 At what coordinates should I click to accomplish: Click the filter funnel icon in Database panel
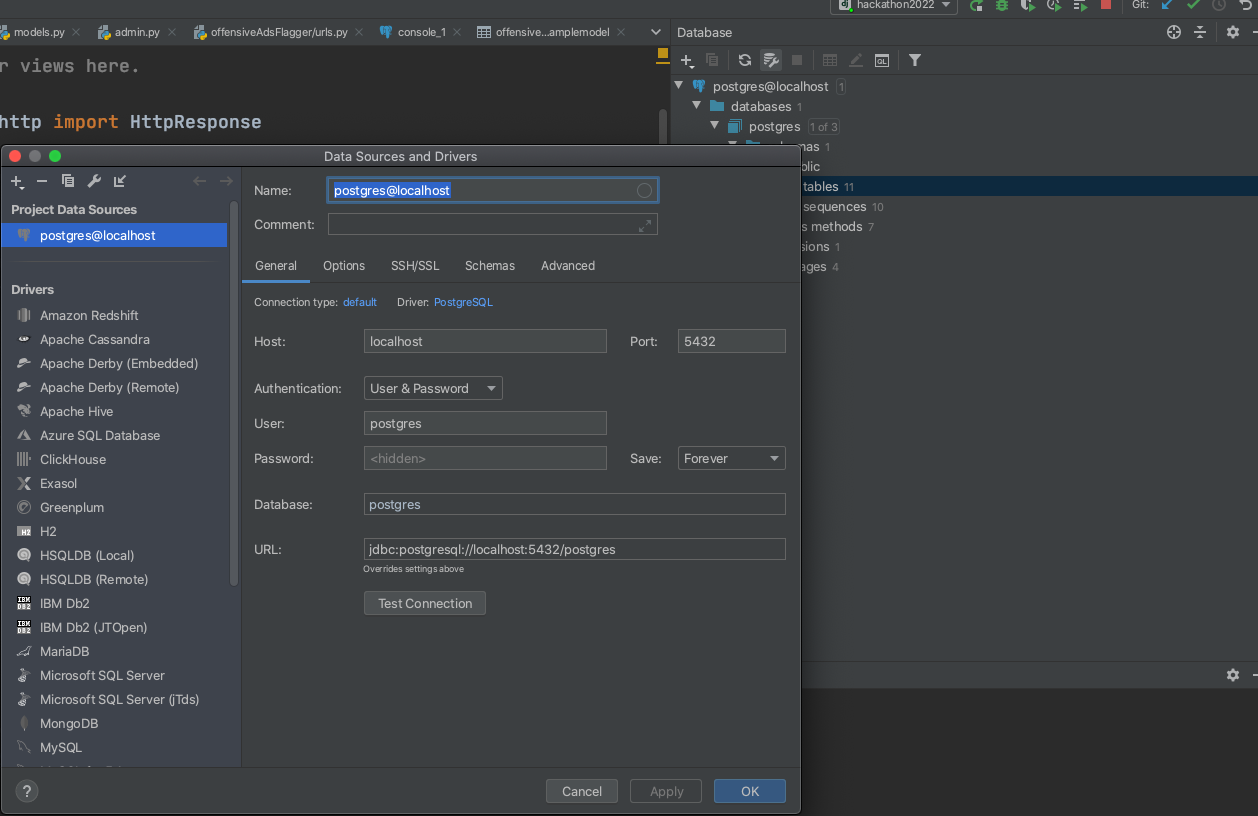click(914, 60)
